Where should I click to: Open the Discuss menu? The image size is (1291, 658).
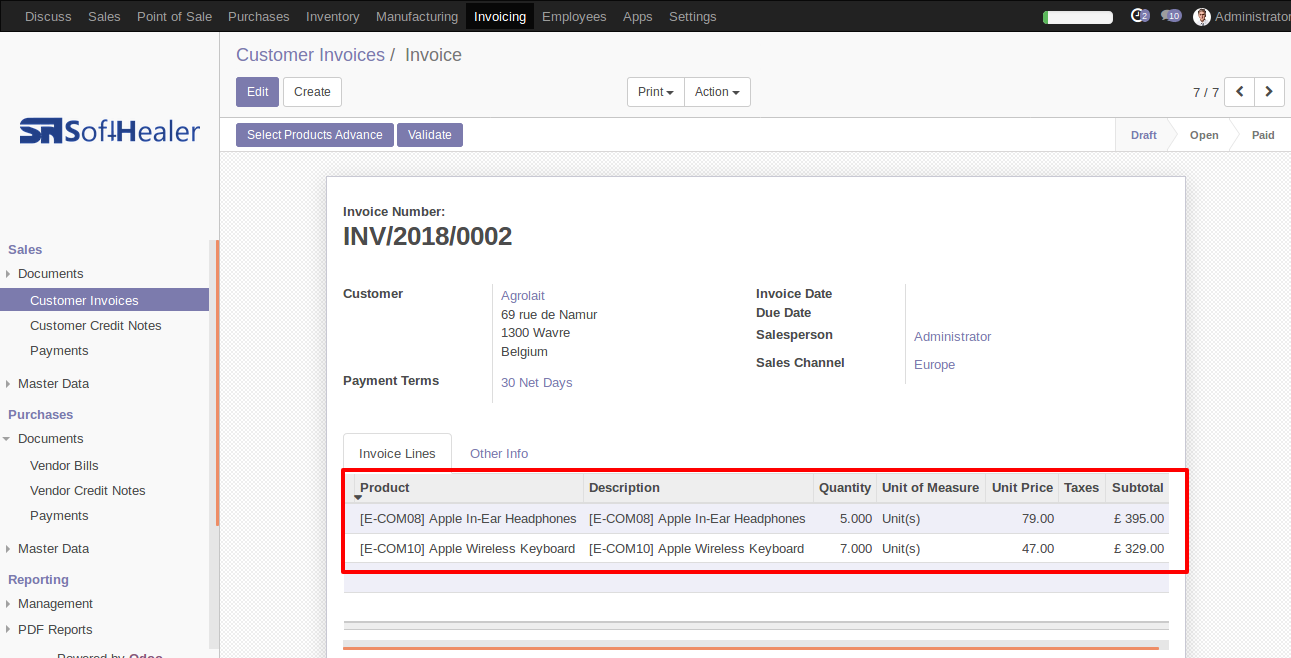[48, 17]
